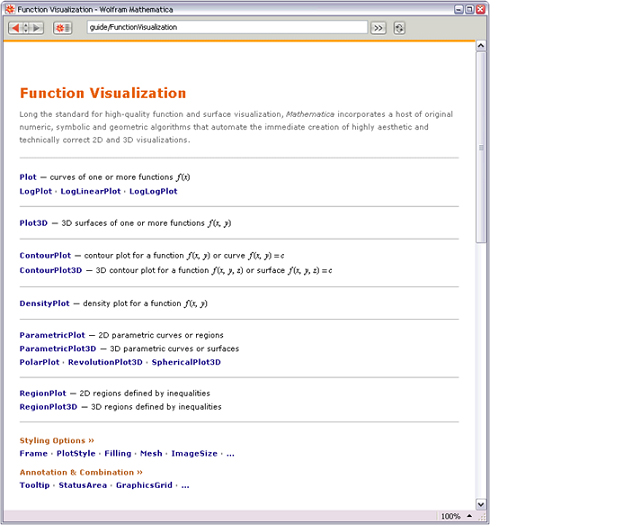Open the ImageSize option link
The height and width of the screenshot is (527, 621).
pyautogui.click(x=194, y=453)
